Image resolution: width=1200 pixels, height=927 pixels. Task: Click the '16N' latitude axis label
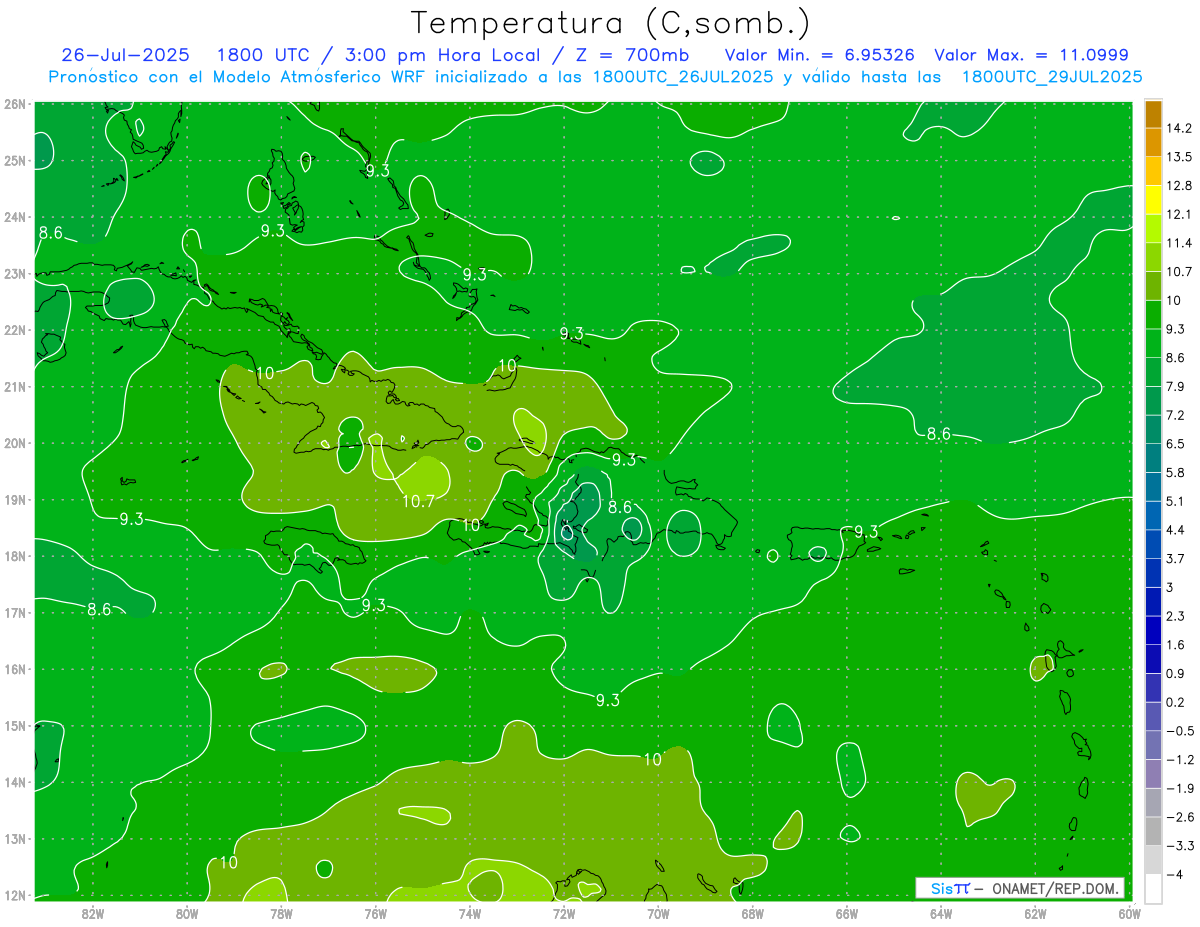pos(14,669)
